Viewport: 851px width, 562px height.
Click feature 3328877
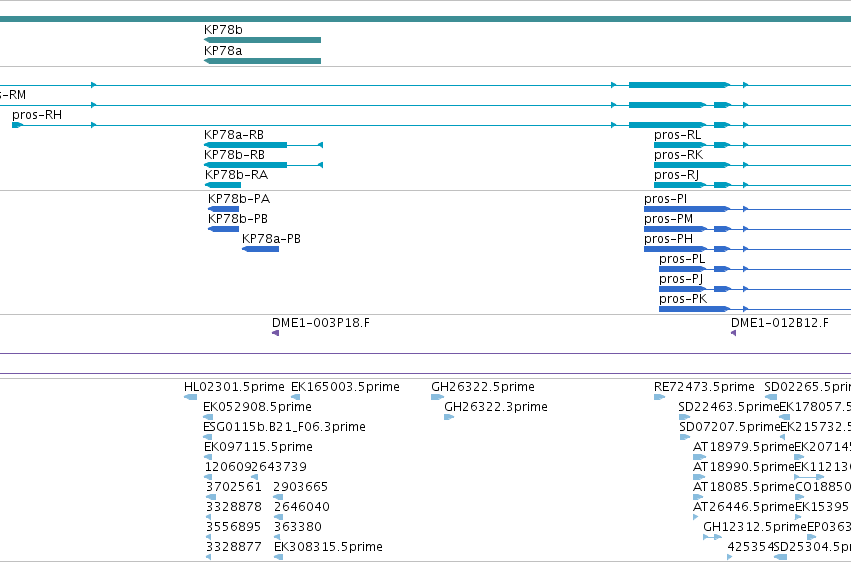tap(208, 557)
